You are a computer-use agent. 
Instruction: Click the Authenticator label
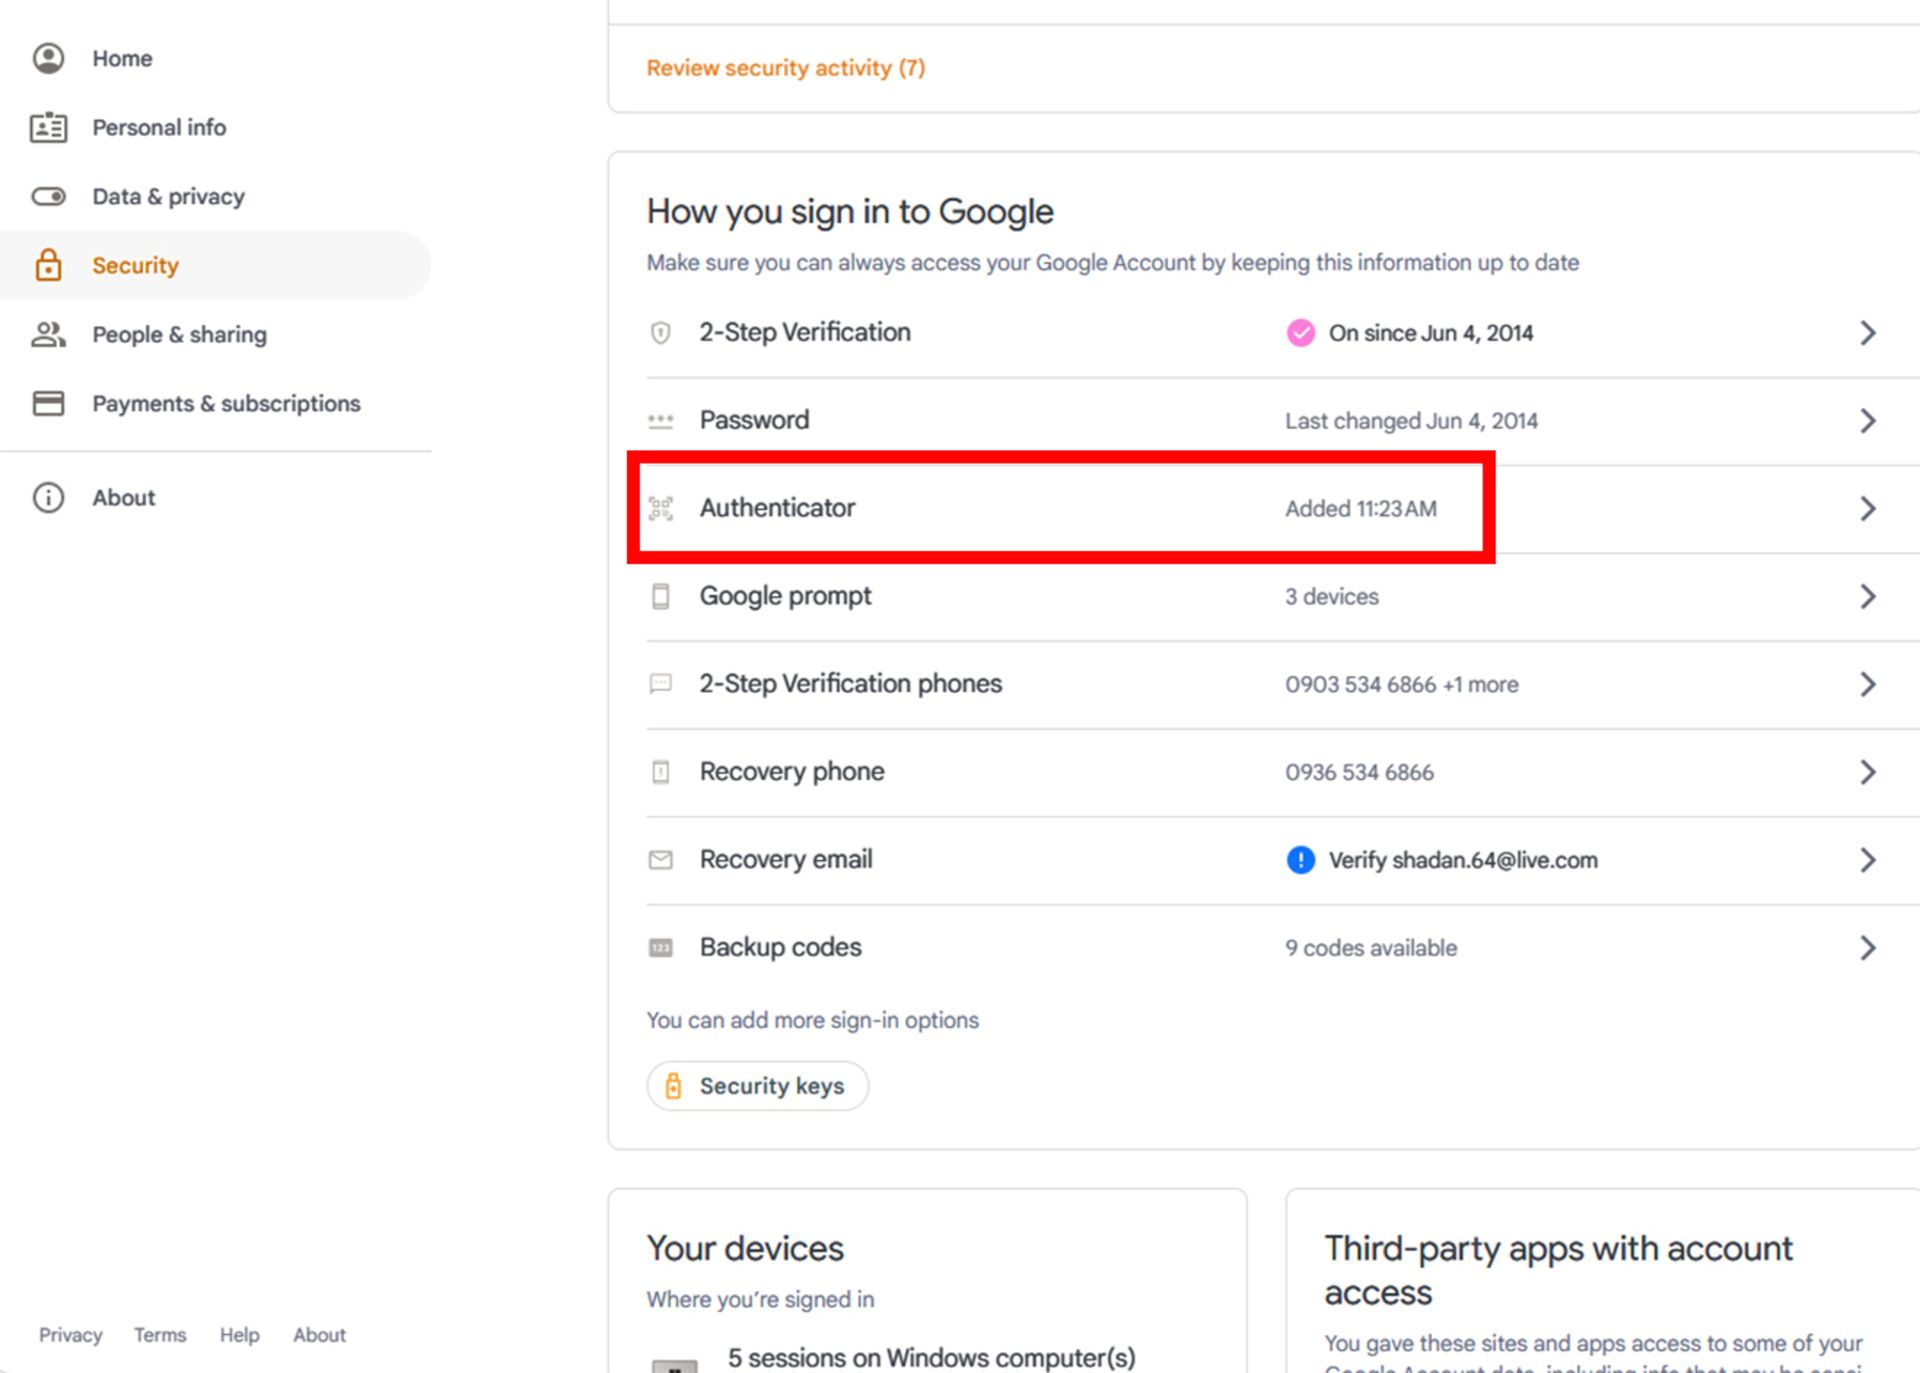777,508
